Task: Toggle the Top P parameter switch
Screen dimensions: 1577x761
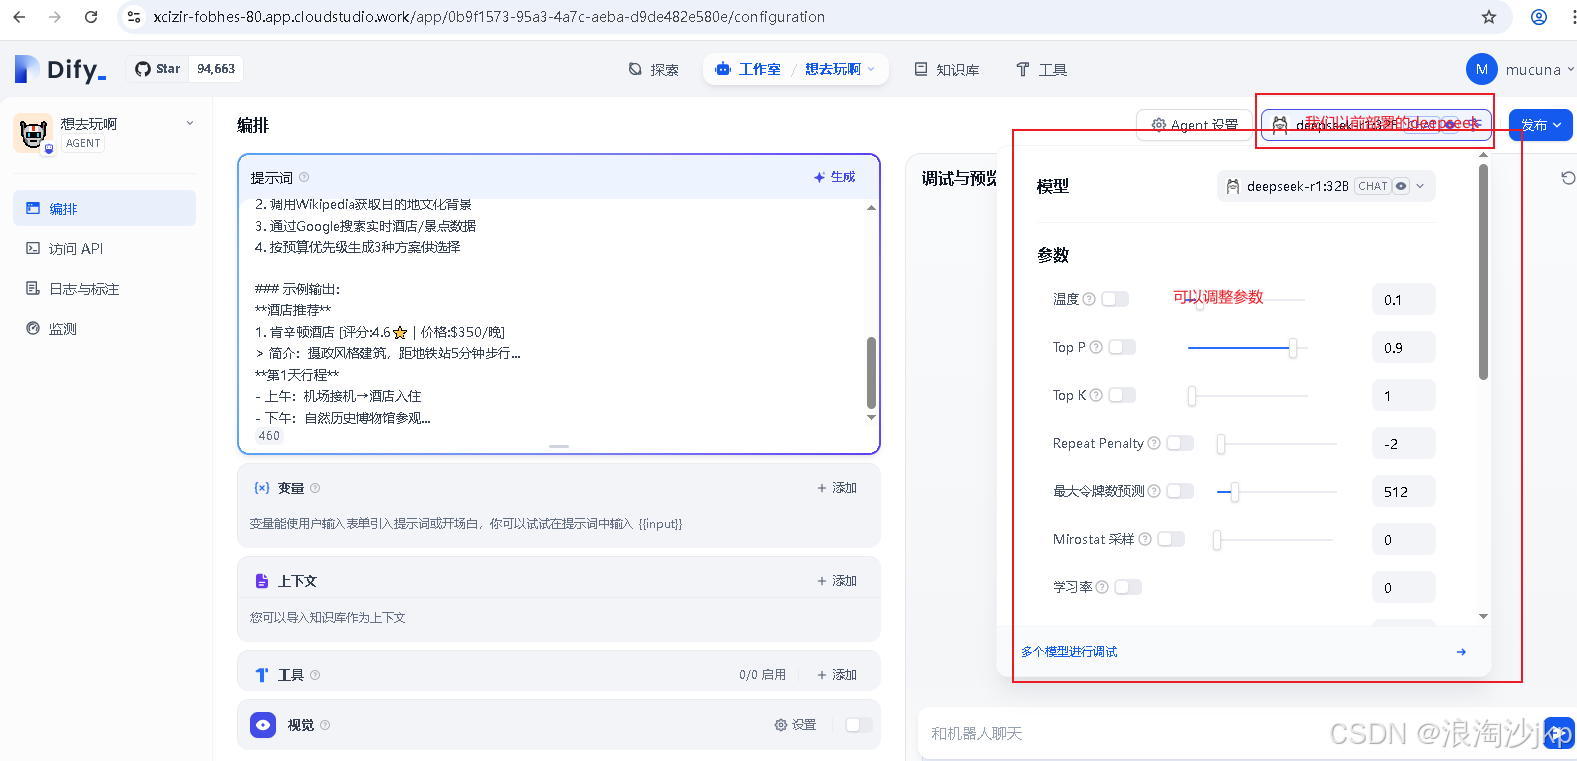Action: [x=1122, y=347]
